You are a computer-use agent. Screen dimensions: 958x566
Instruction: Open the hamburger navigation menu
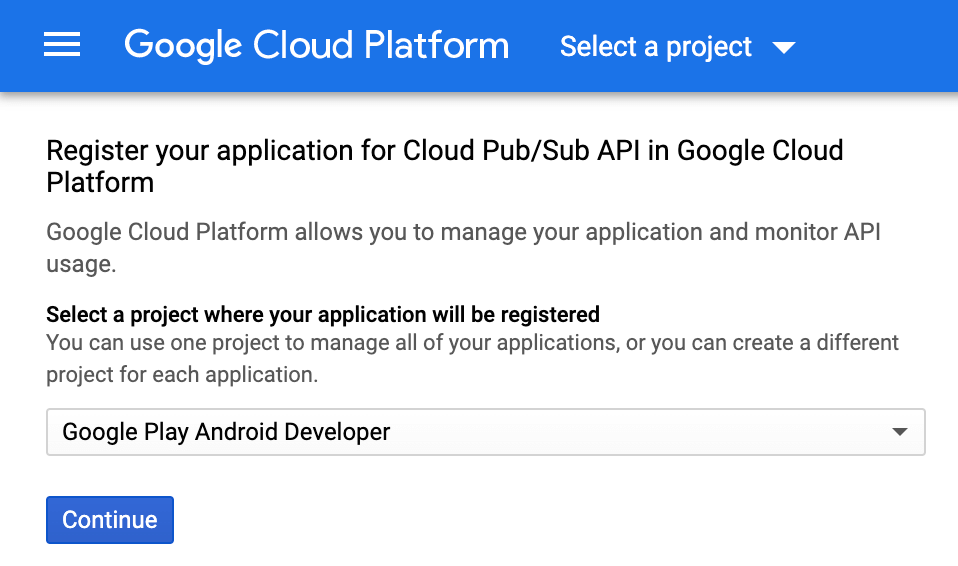(62, 46)
